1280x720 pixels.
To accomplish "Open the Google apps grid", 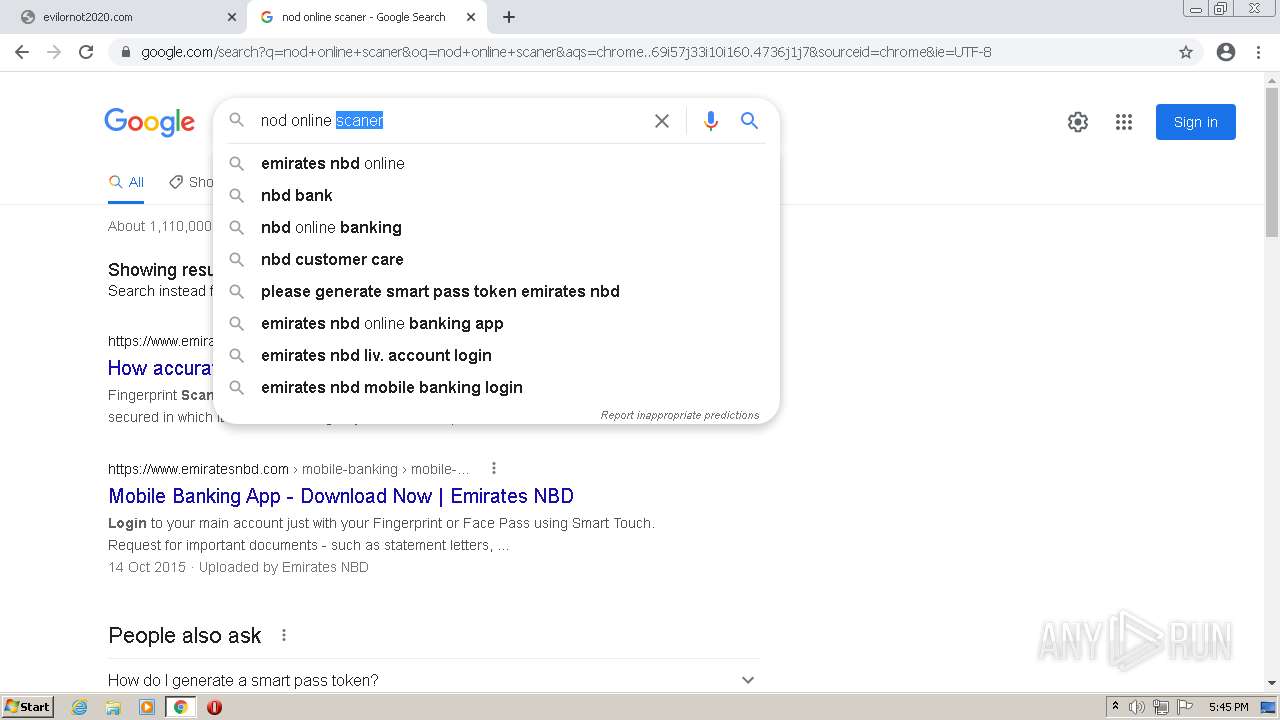I will [1124, 122].
